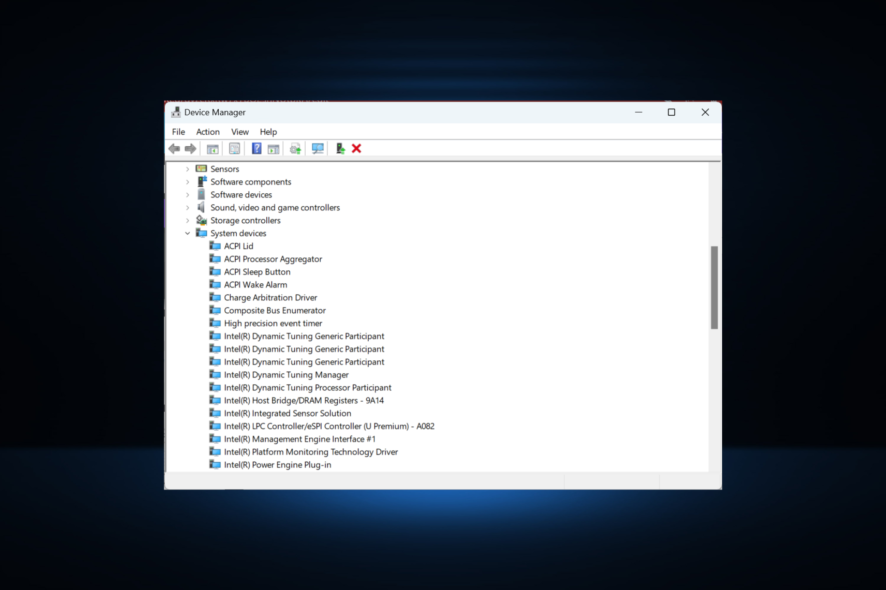Expand the Software devices category

(188, 195)
